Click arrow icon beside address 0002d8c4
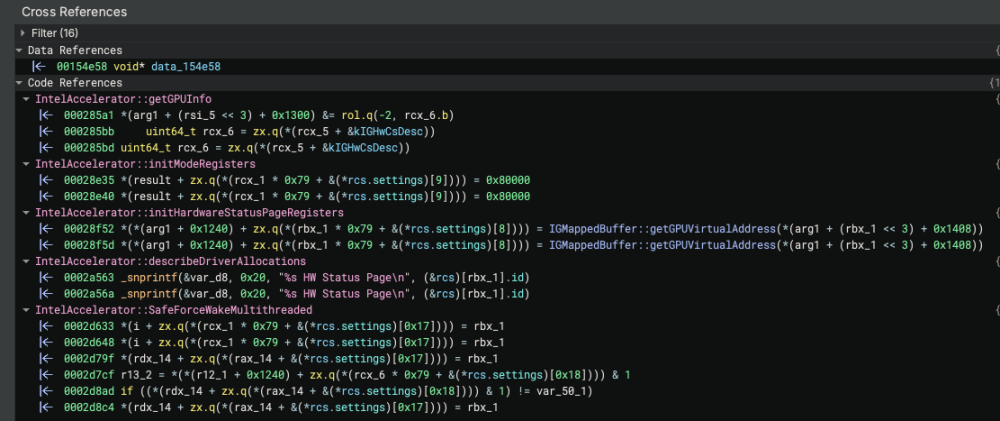Viewport: 1000px width, 421px height. (46, 407)
